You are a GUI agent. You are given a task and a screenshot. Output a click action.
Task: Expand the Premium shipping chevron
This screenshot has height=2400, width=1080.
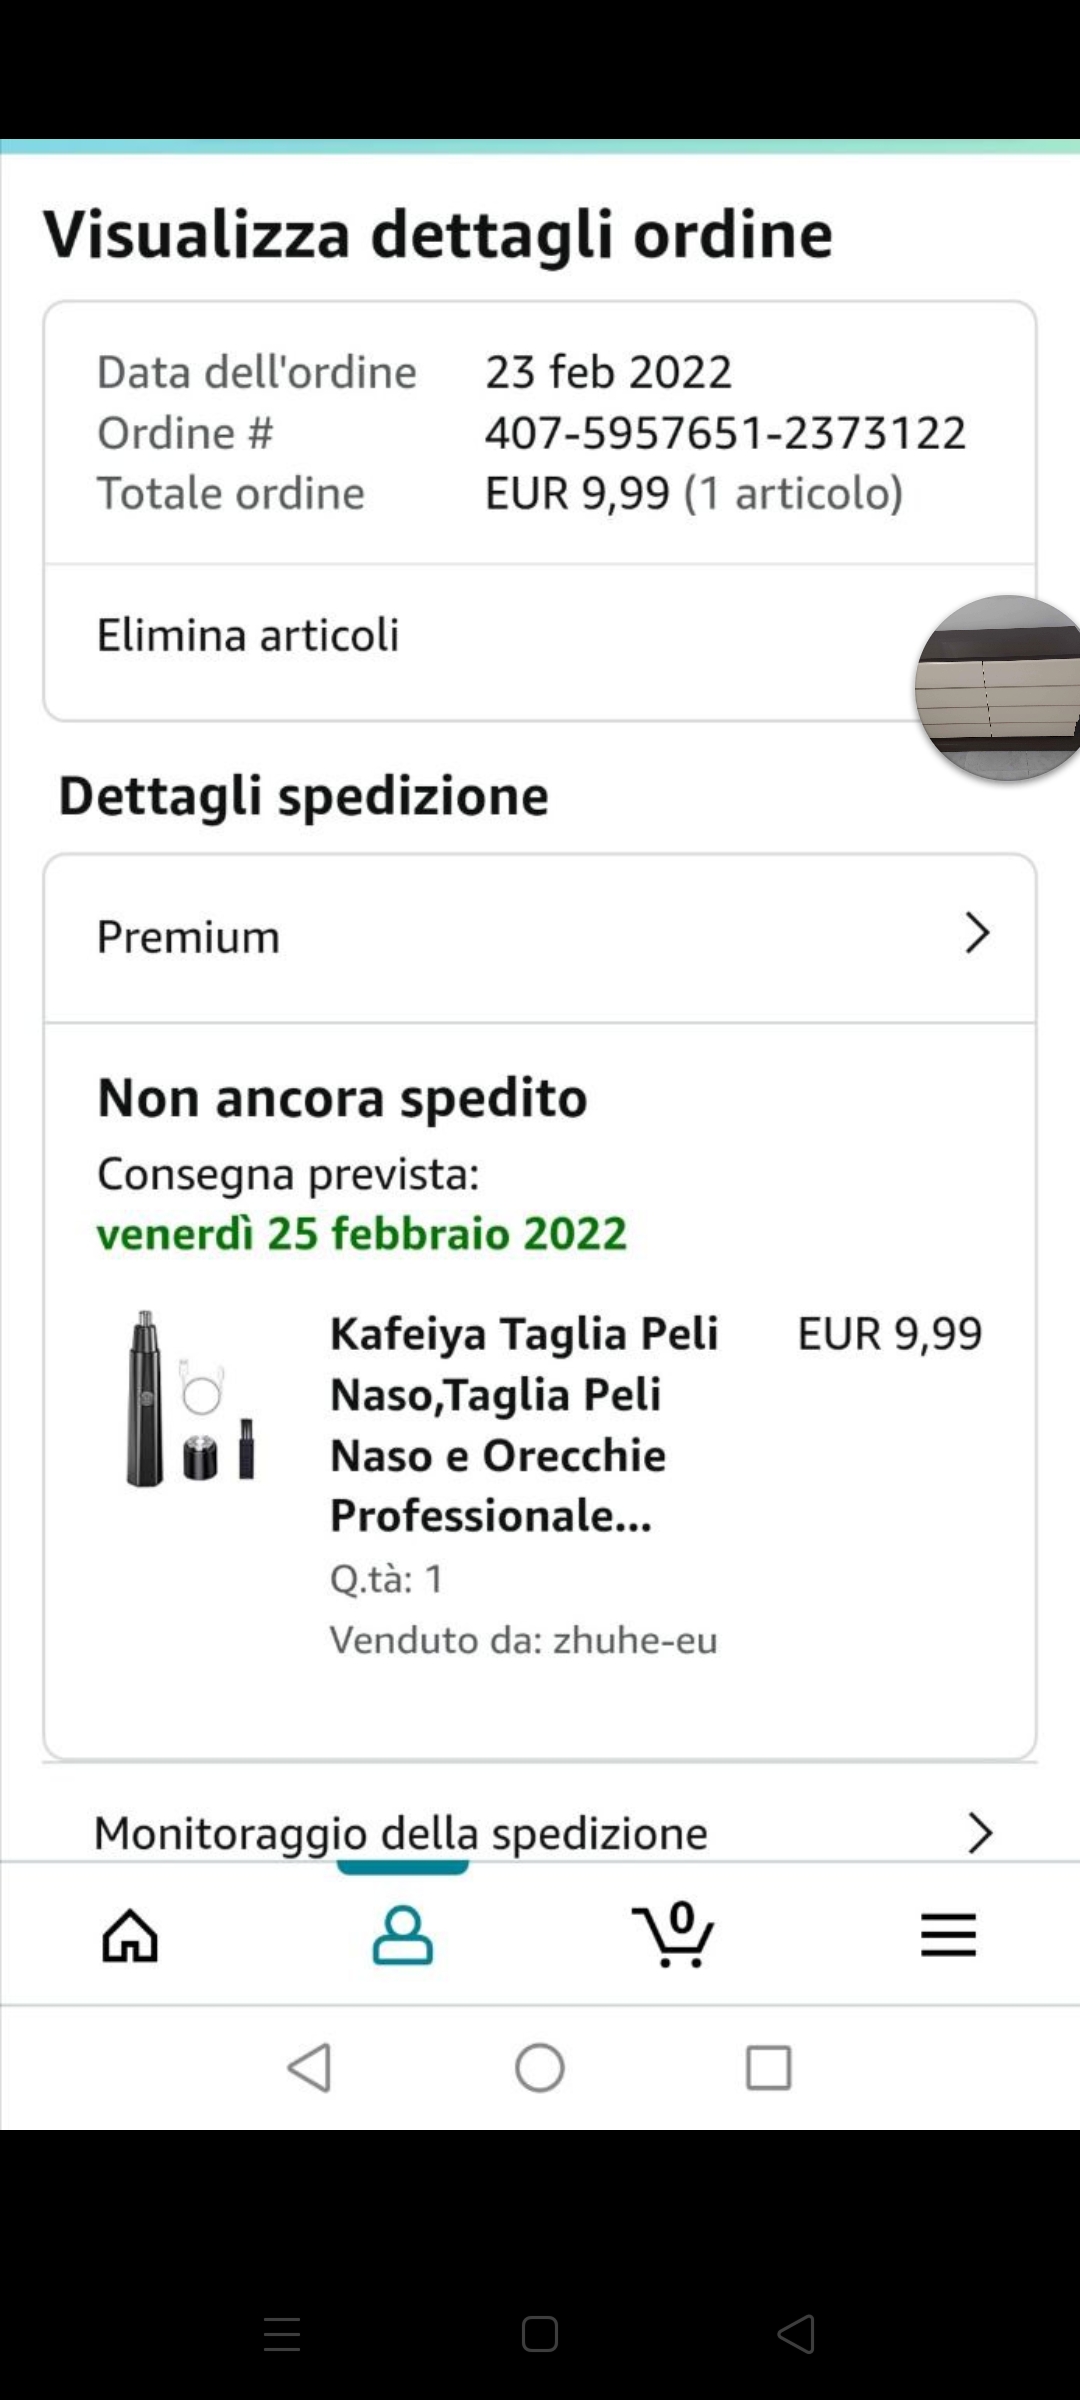click(x=977, y=934)
